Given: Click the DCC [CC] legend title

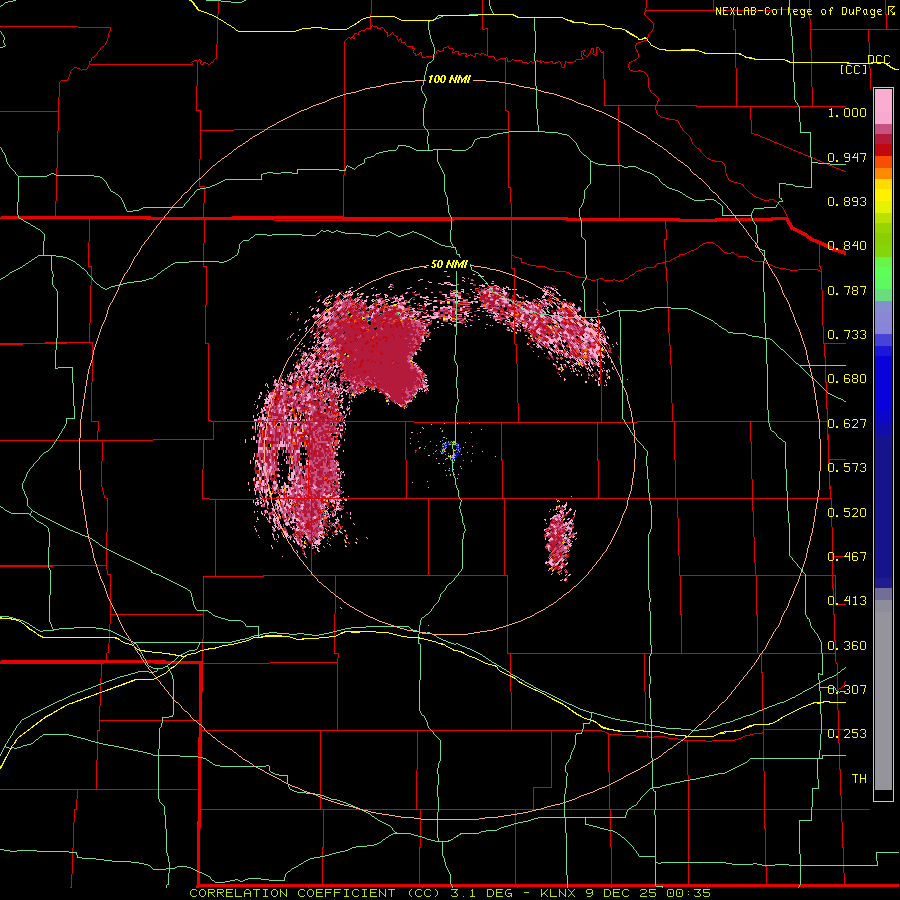Looking at the screenshot, I should point(865,64).
